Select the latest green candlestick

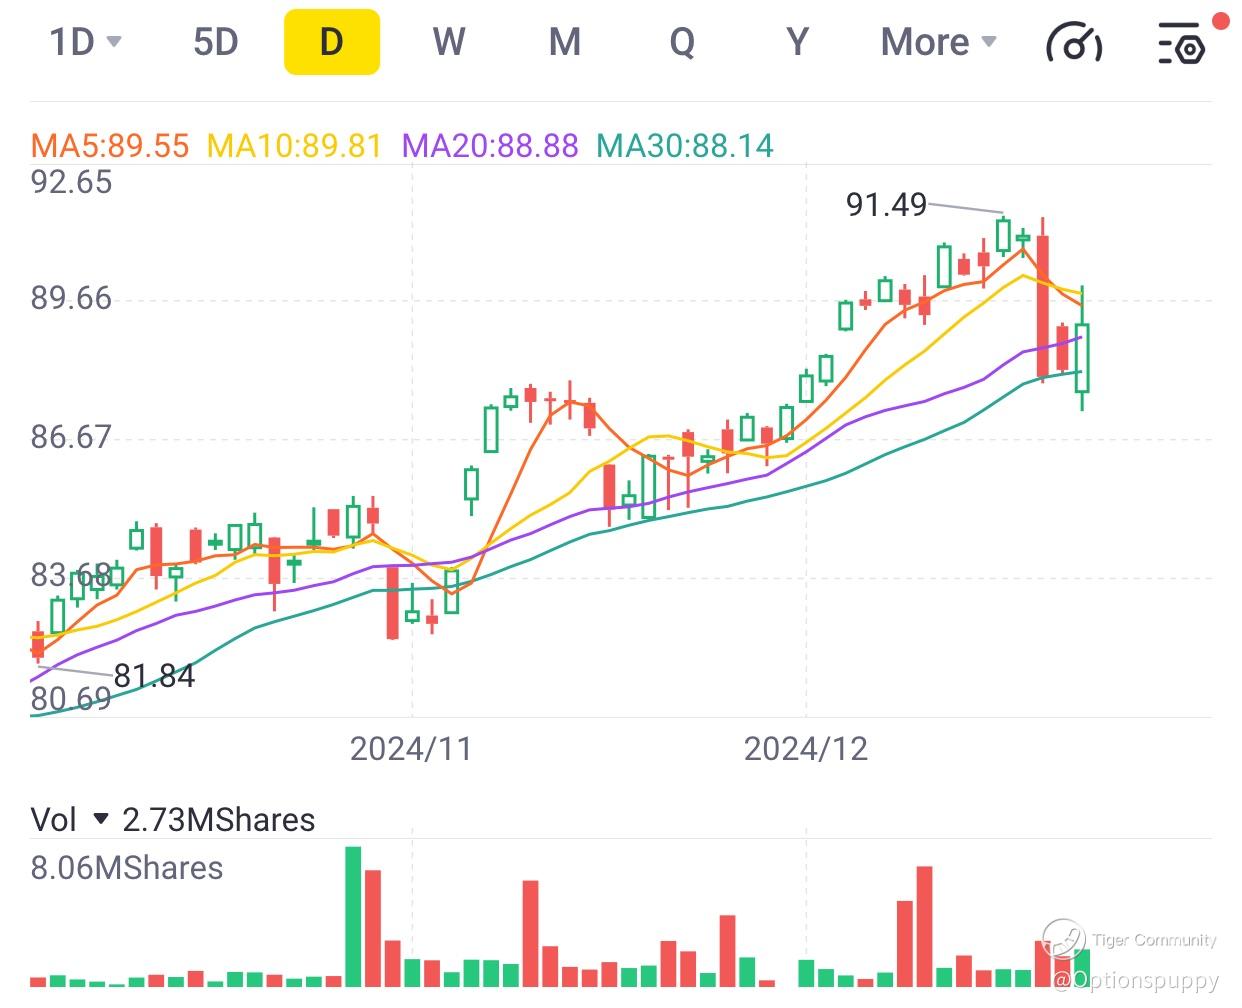point(1082,358)
